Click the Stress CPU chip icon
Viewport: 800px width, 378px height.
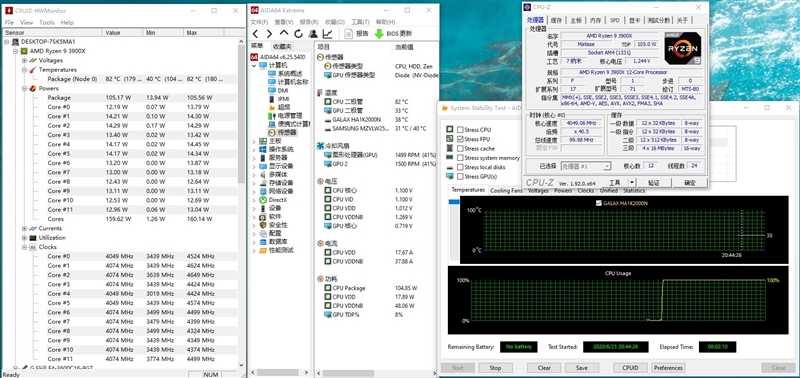point(450,130)
